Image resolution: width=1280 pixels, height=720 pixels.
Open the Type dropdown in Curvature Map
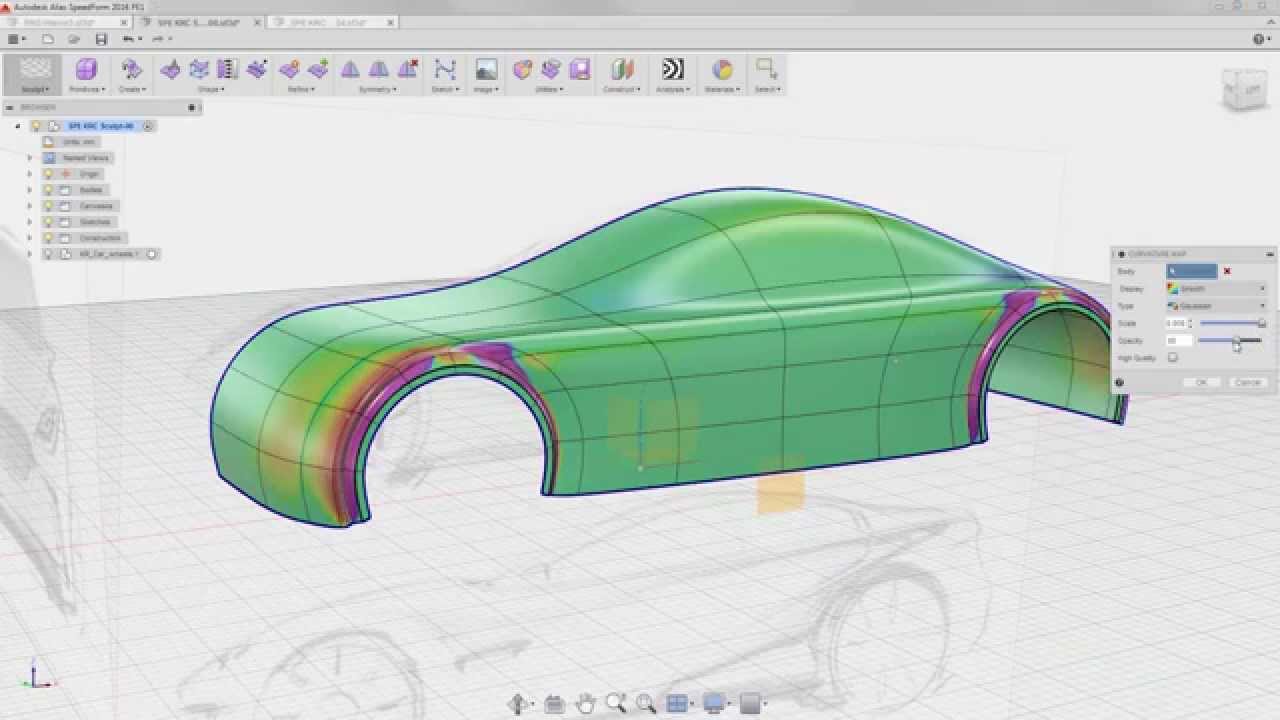1217,306
